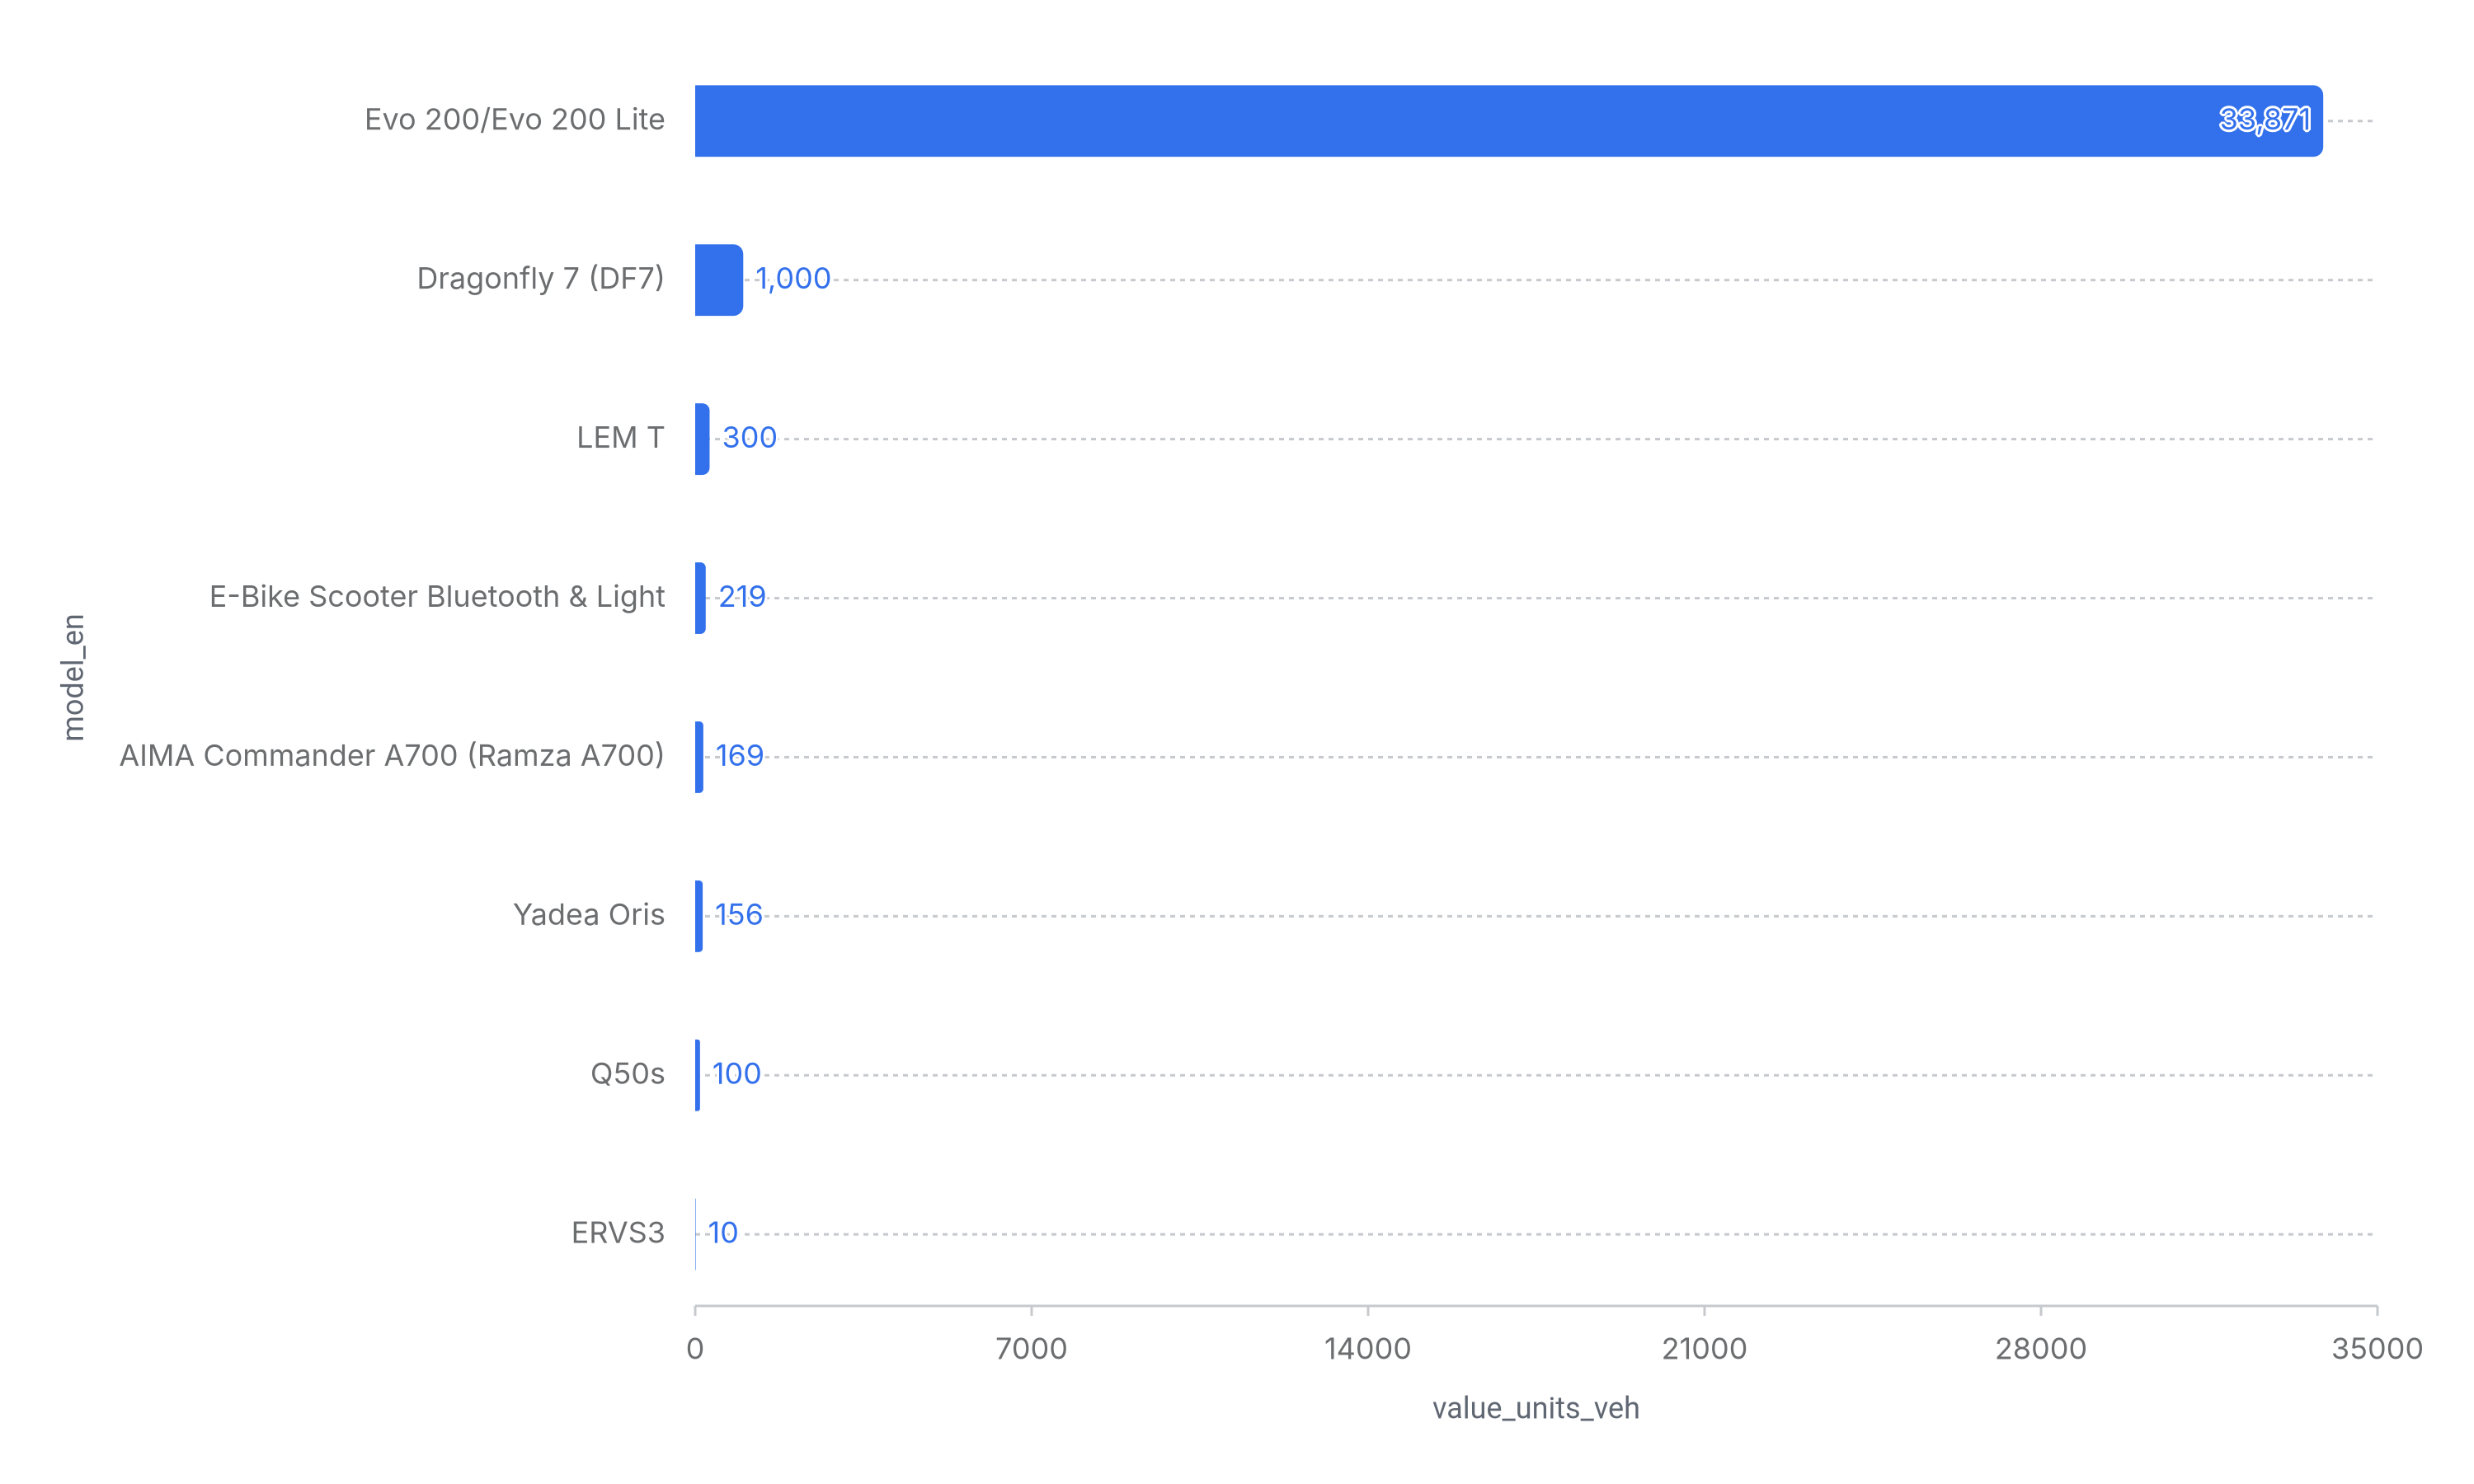2474x1484 pixels.
Task: Click the value_units_veh axis title
Action: tap(1535, 1408)
